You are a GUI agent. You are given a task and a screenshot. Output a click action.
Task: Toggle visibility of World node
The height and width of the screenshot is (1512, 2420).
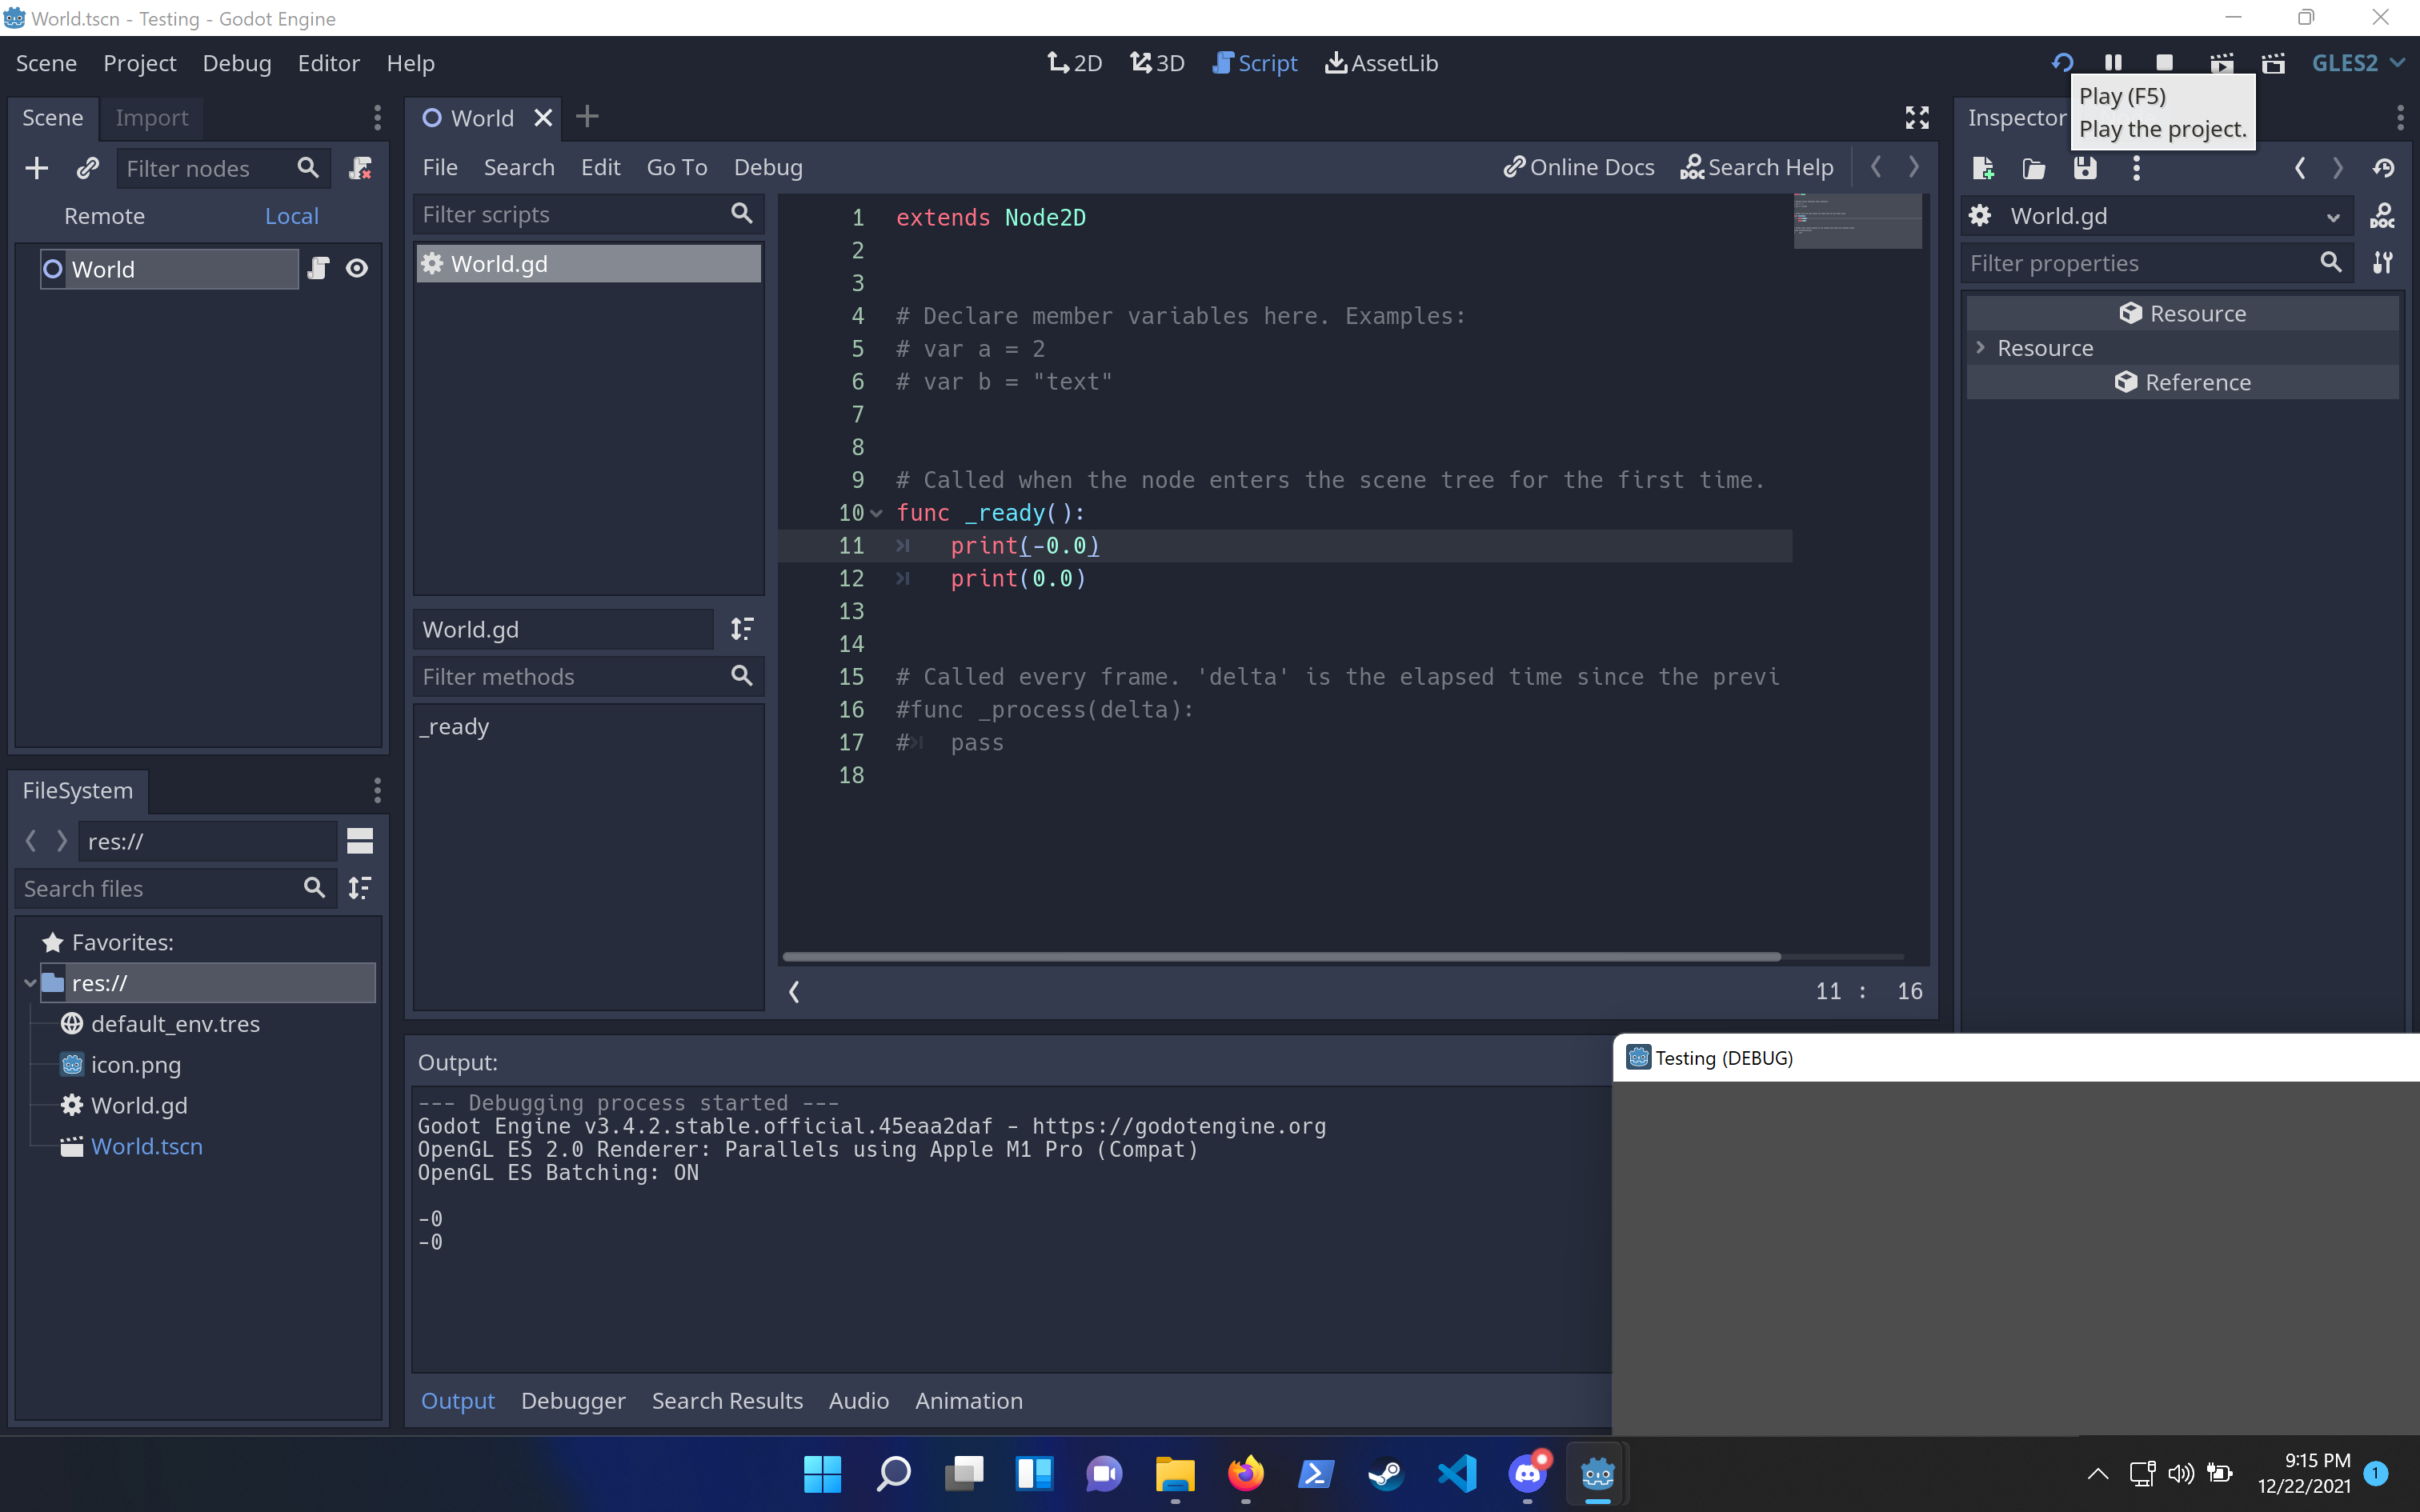[357, 268]
